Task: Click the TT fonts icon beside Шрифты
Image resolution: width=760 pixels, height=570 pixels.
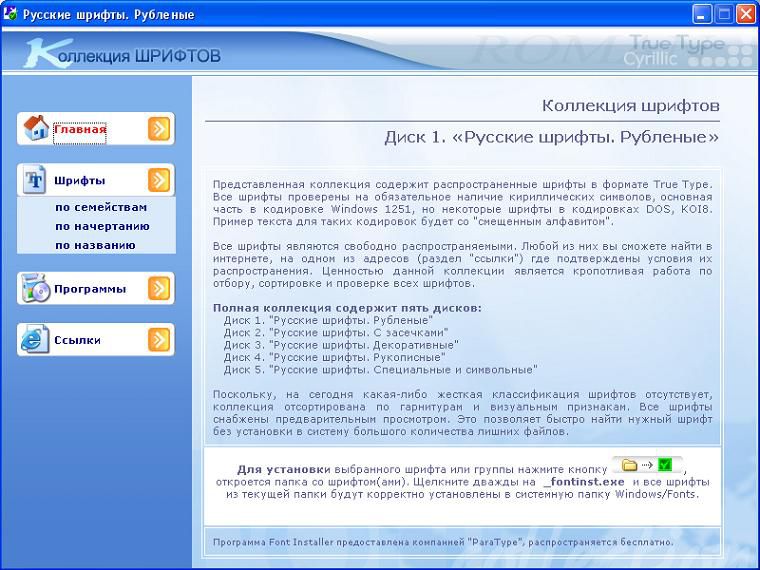Action: click(x=36, y=180)
